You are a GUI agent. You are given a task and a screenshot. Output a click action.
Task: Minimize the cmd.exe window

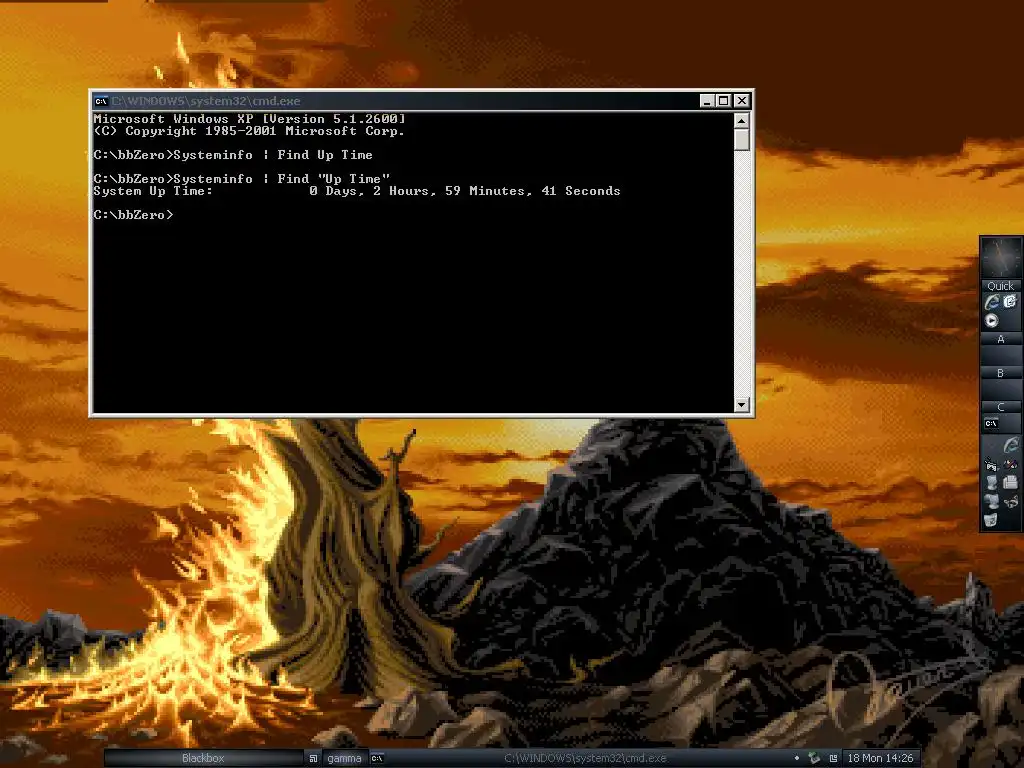707,101
